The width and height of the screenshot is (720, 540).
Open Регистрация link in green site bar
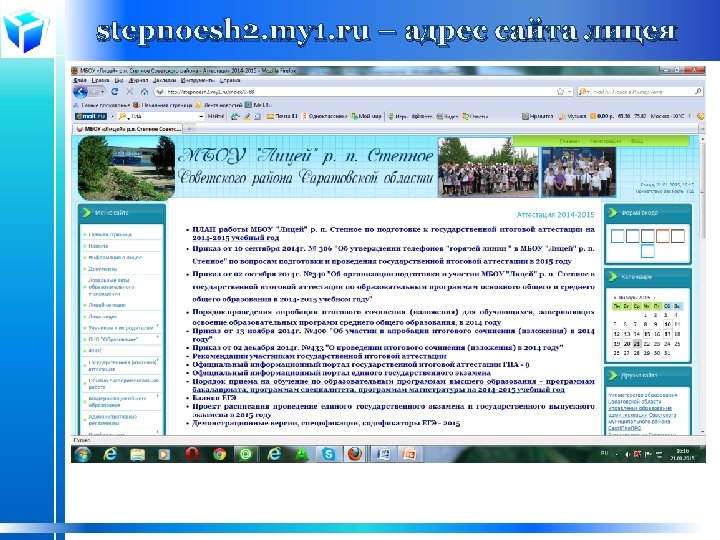click(x=605, y=141)
